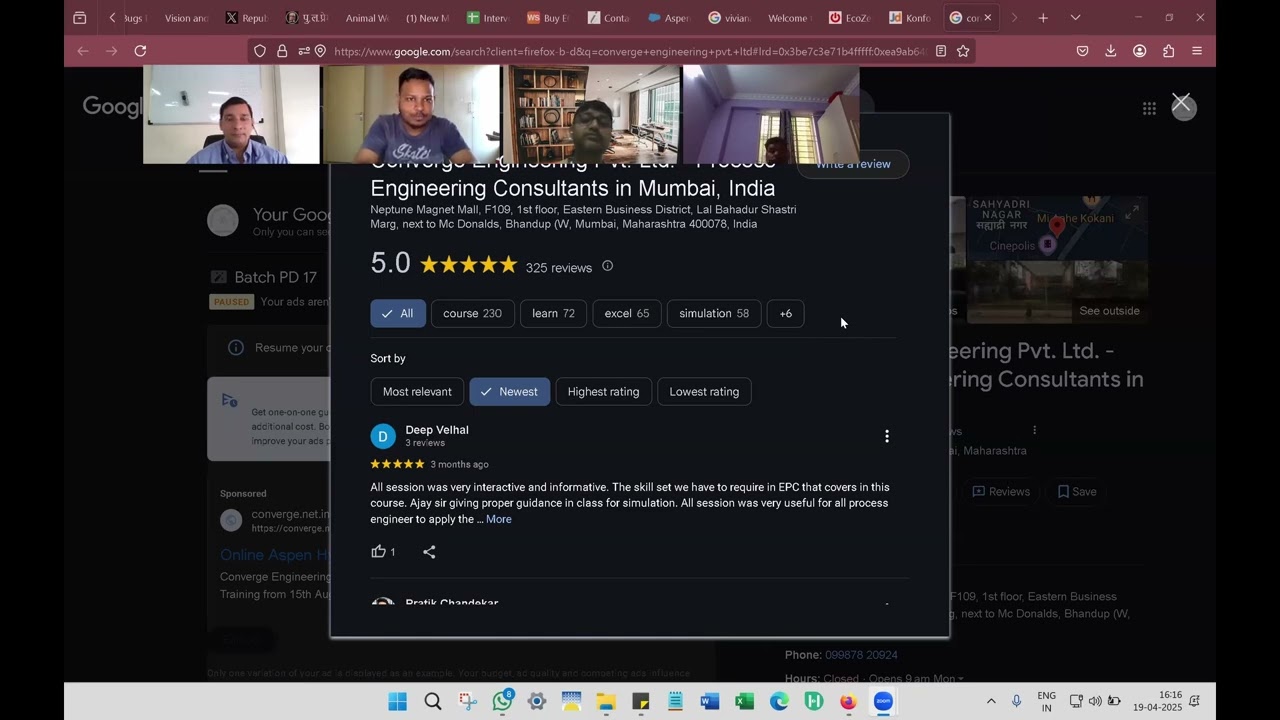Screen dimensions: 1280x720
Task: Like Deep Velhal's review
Action: 378,552
